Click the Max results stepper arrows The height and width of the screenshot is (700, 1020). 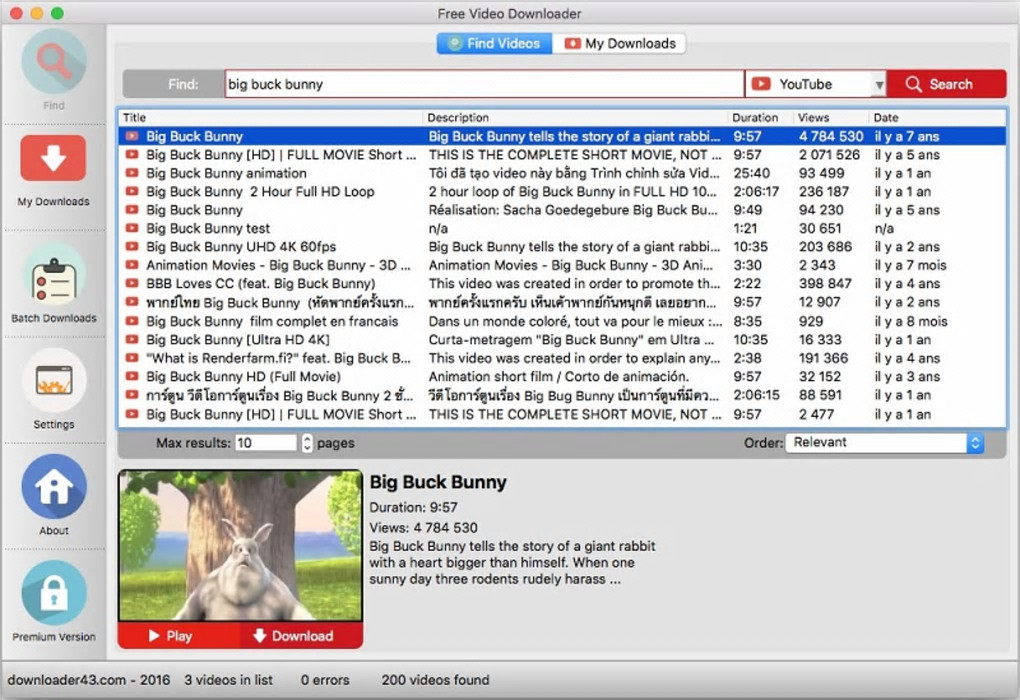[307, 443]
